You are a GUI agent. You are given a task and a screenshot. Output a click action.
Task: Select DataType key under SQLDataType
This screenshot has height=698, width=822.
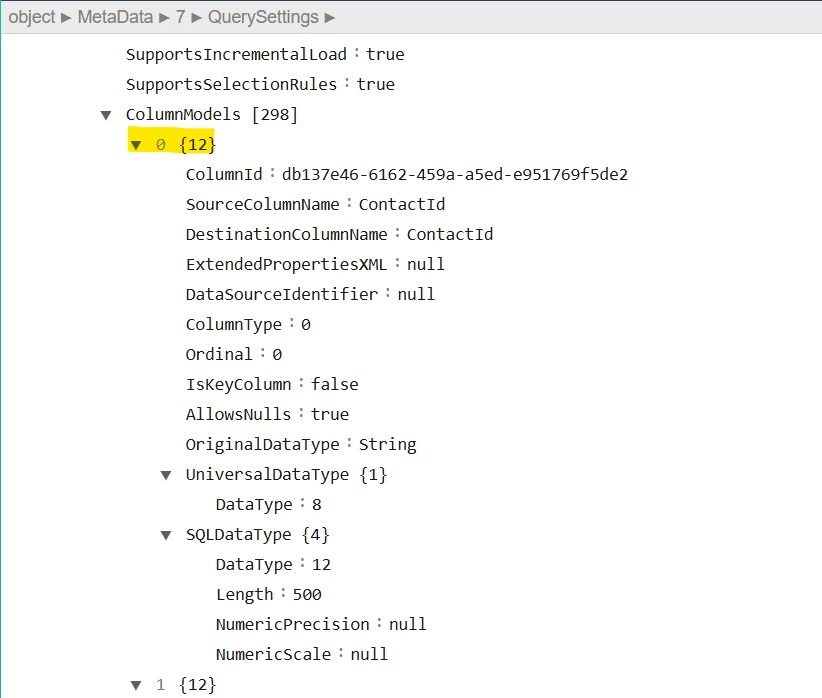(254, 565)
